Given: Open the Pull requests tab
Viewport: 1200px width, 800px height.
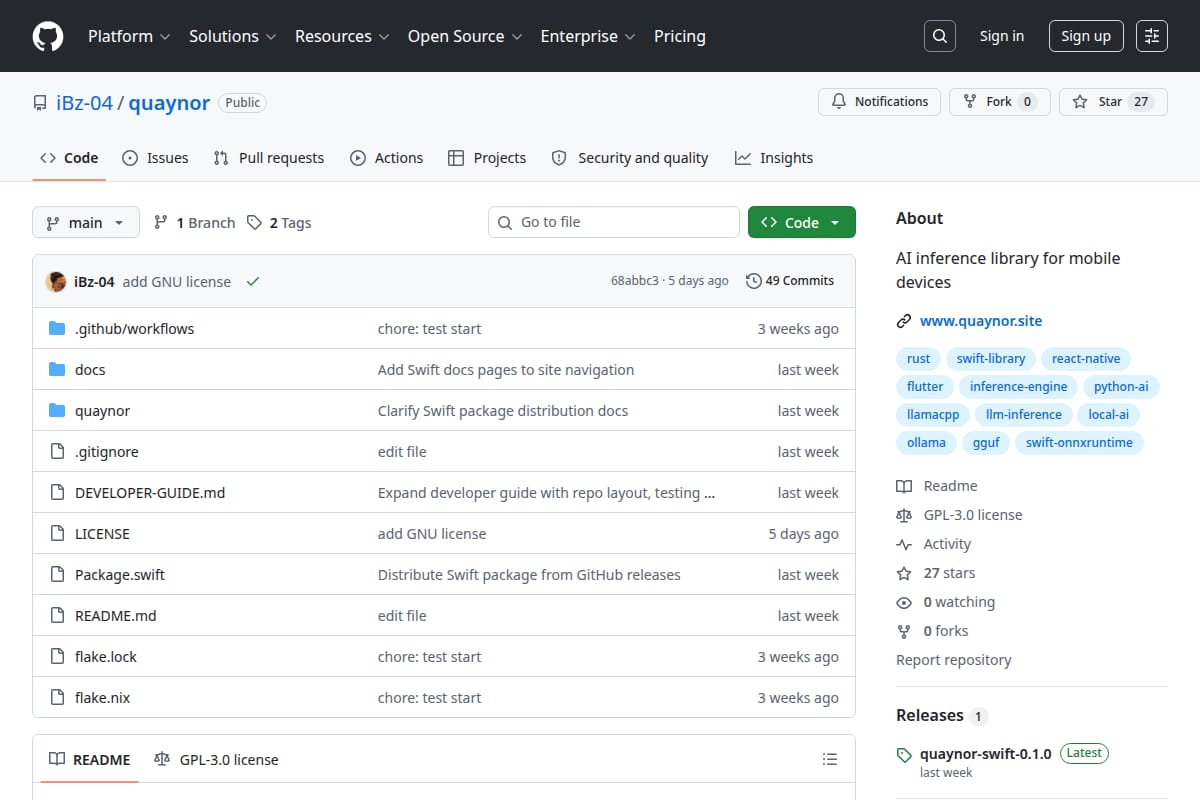Looking at the screenshot, I should pyautogui.click(x=269, y=158).
